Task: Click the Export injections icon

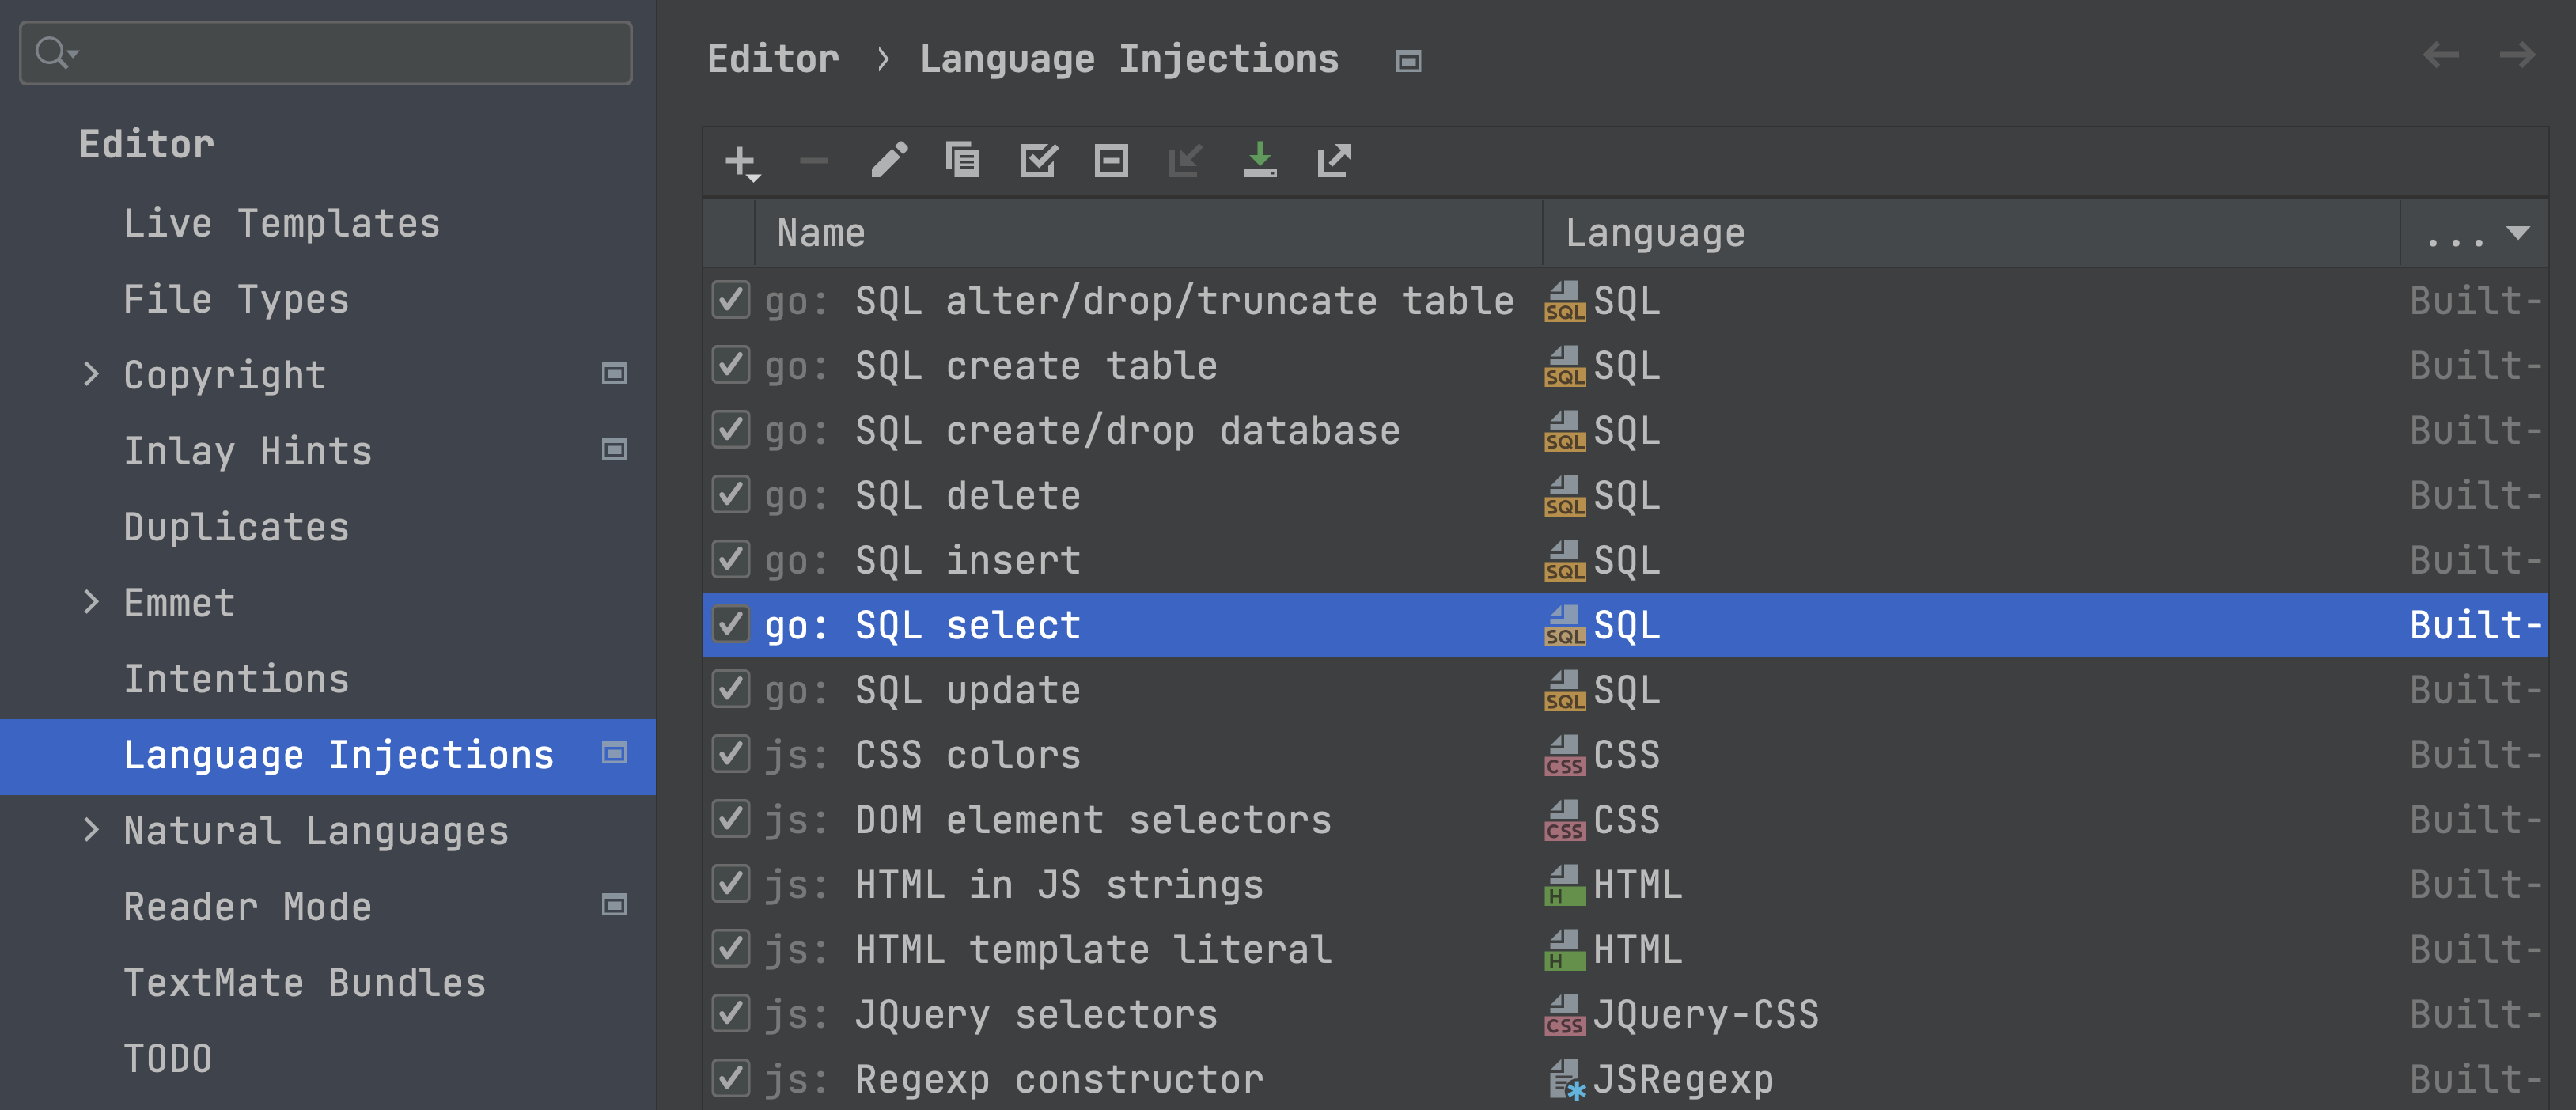Action: 1334,160
